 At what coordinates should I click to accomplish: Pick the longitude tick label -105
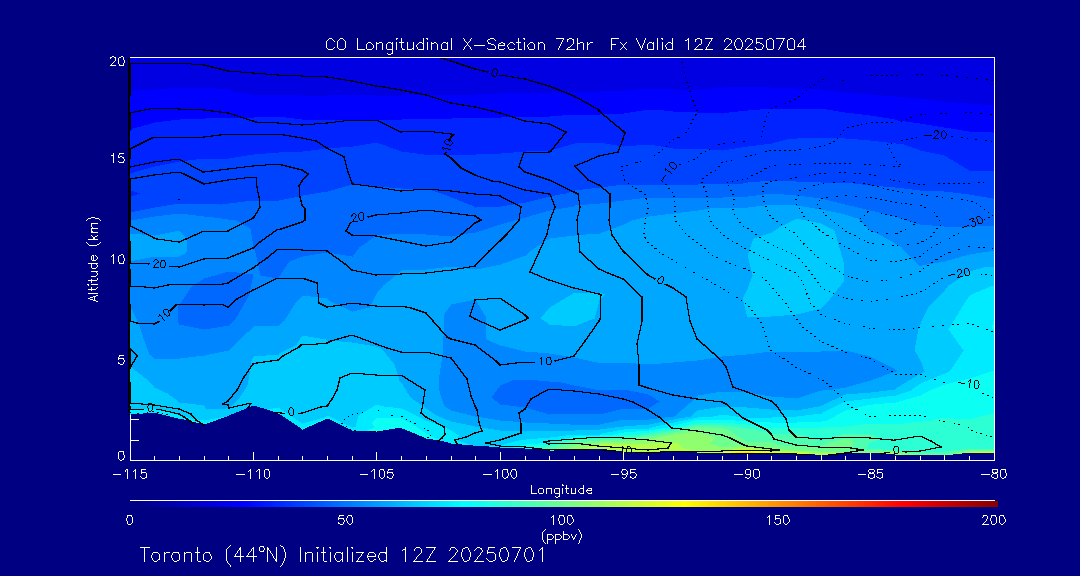click(x=376, y=475)
